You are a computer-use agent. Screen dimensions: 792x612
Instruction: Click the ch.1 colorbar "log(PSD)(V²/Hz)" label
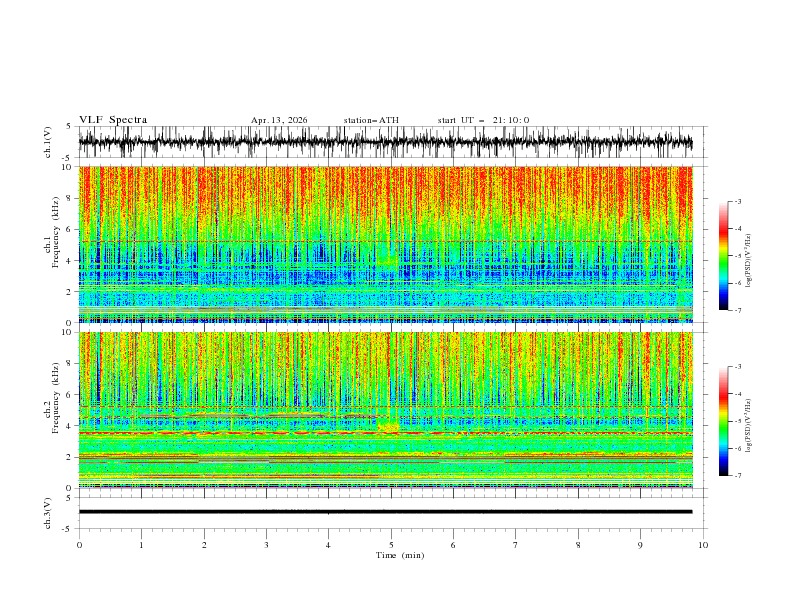tap(749, 261)
